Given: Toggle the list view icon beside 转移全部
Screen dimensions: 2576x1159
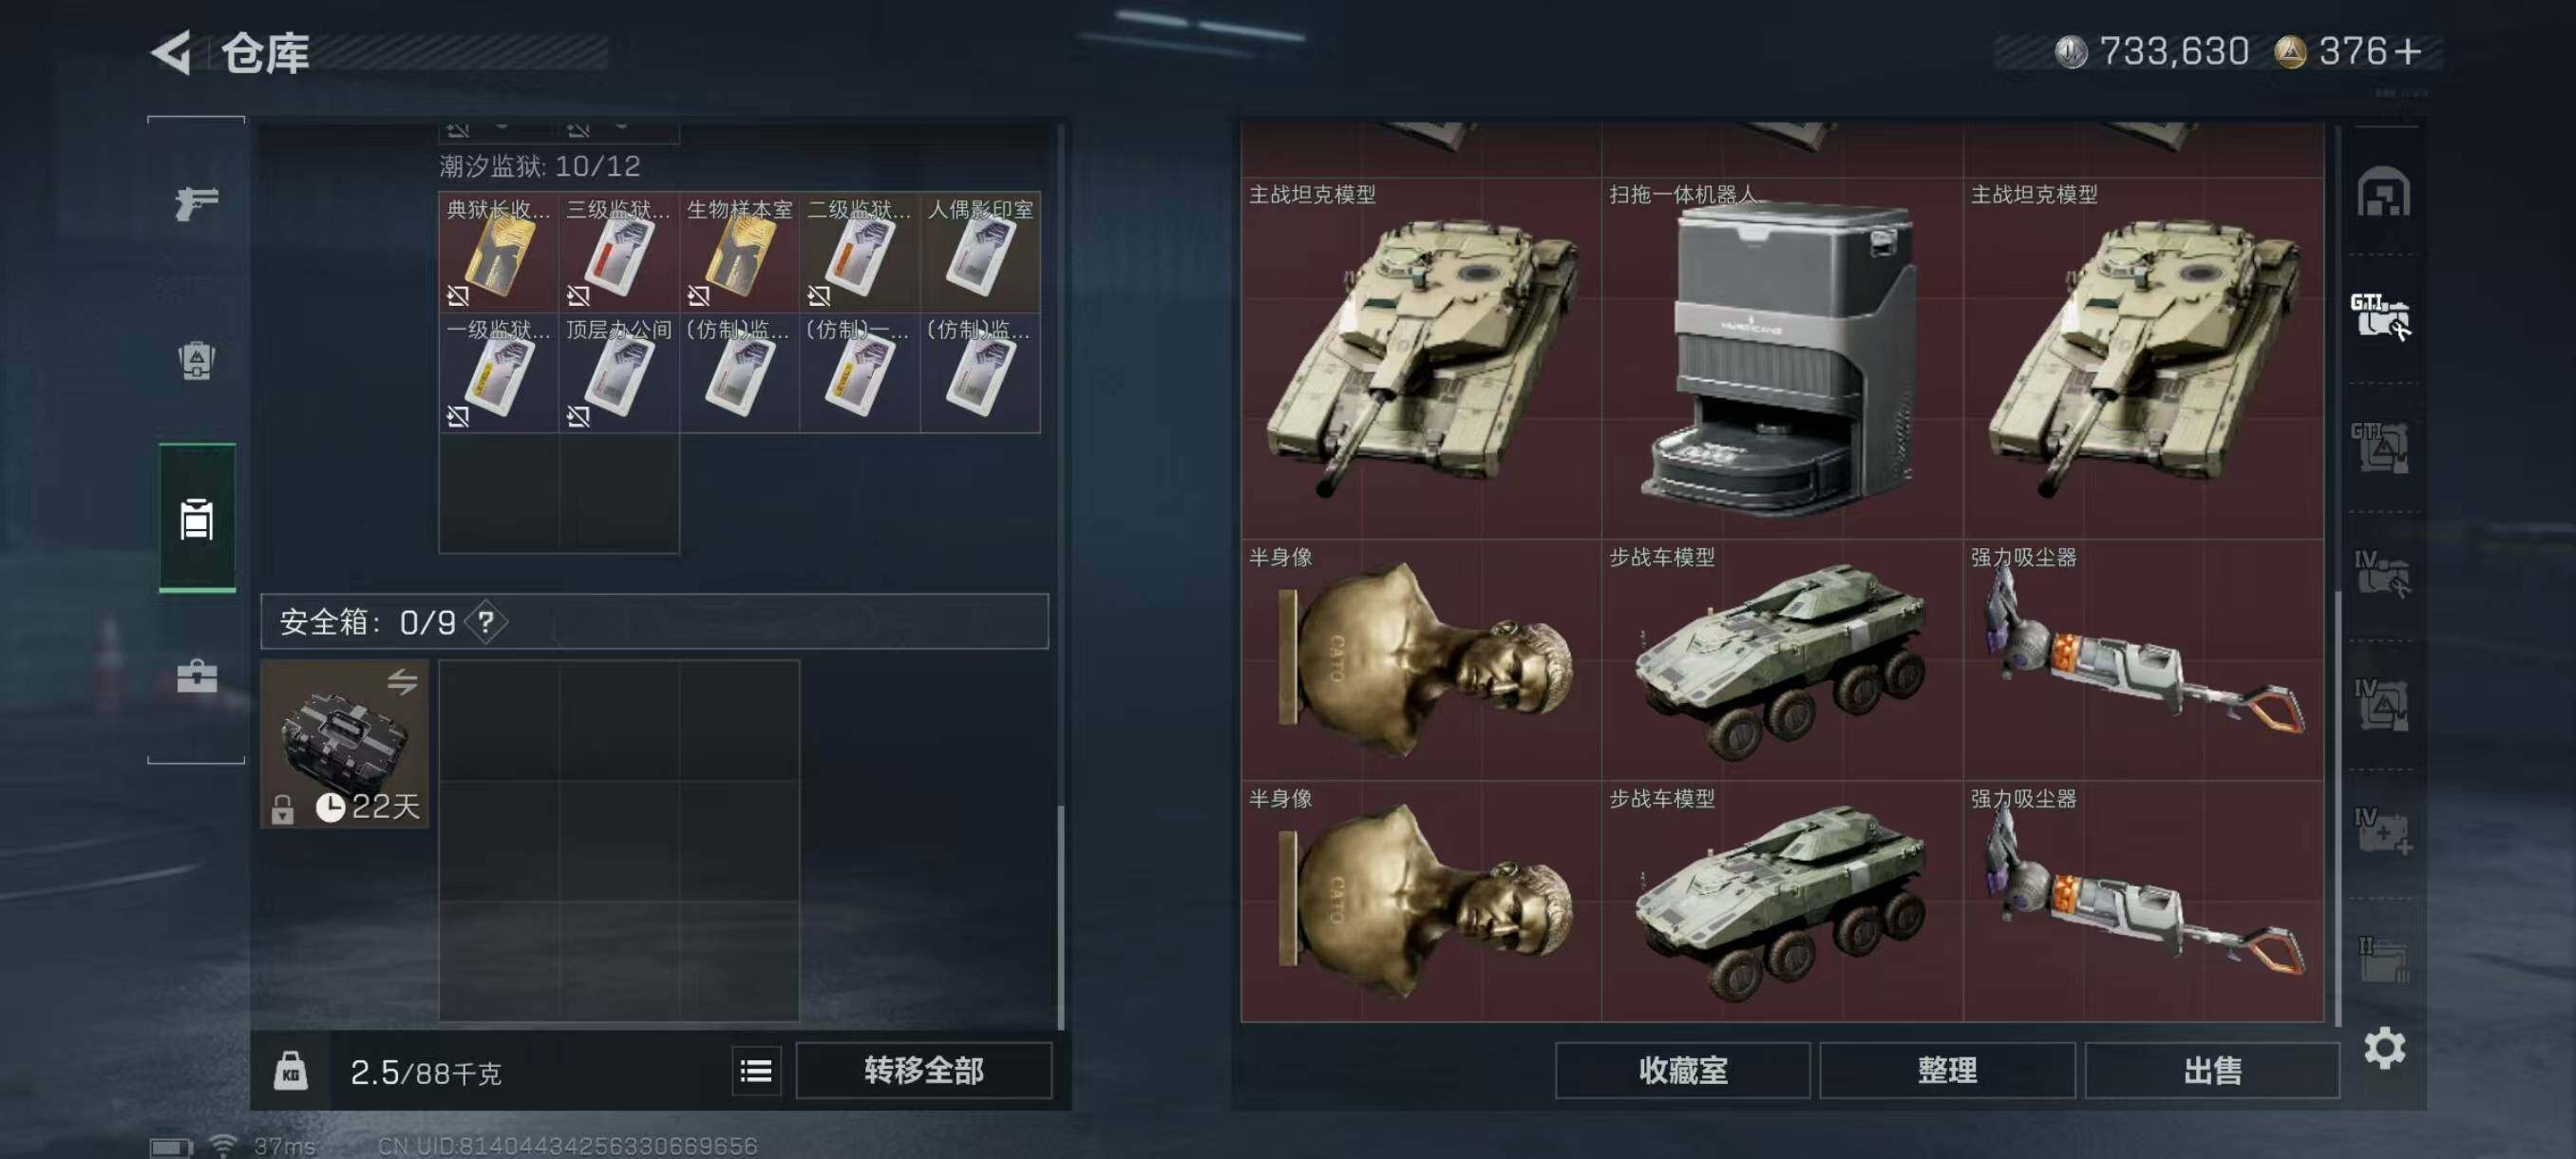Looking at the screenshot, I should pyautogui.click(x=756, y=1071).
